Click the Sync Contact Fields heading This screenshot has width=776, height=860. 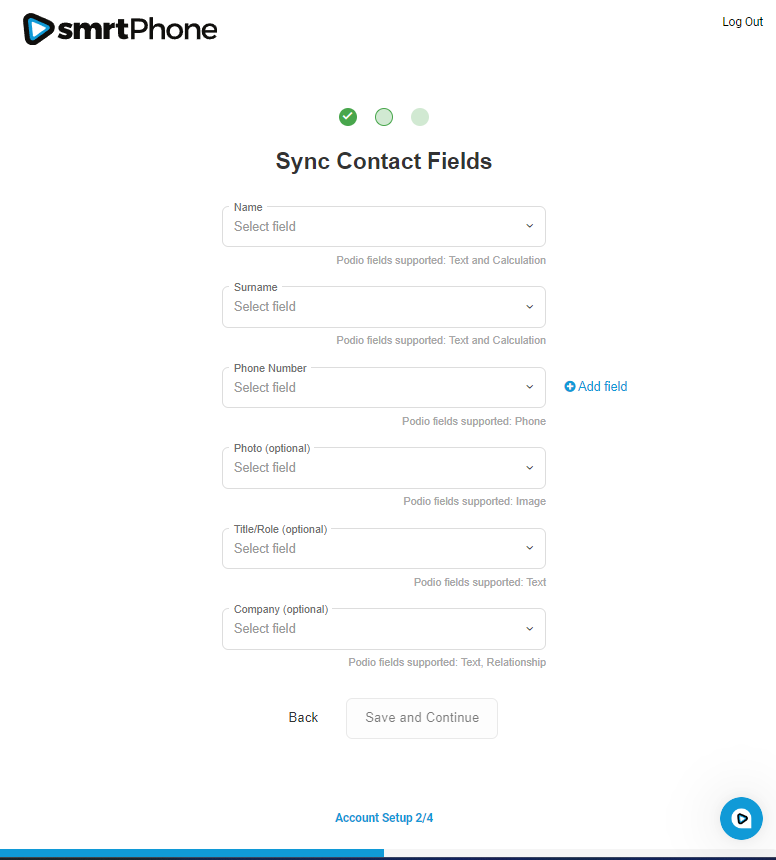tap(384, 161)
